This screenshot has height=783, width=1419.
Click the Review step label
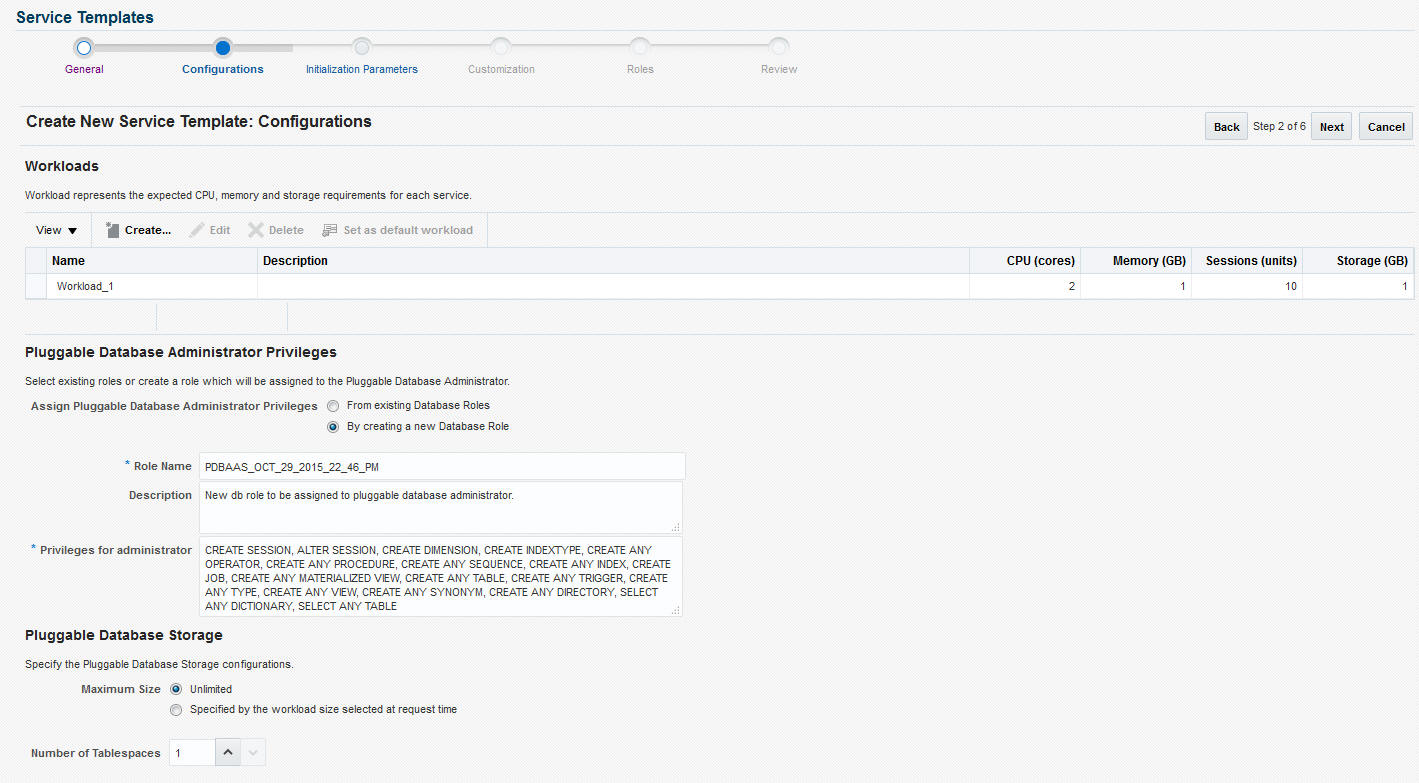(x=779, y=69)
